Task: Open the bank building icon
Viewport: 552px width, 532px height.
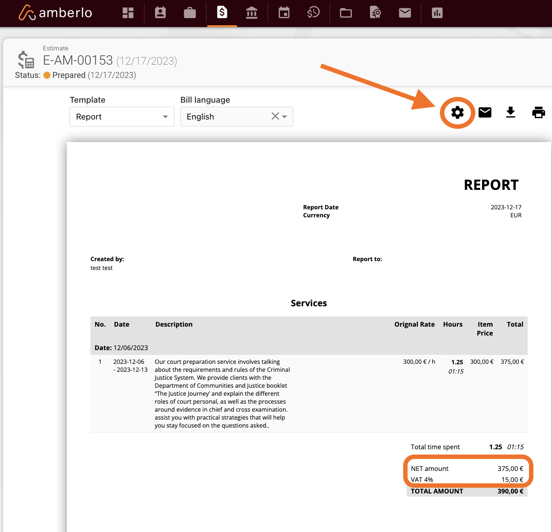Action: pos(251,13)
